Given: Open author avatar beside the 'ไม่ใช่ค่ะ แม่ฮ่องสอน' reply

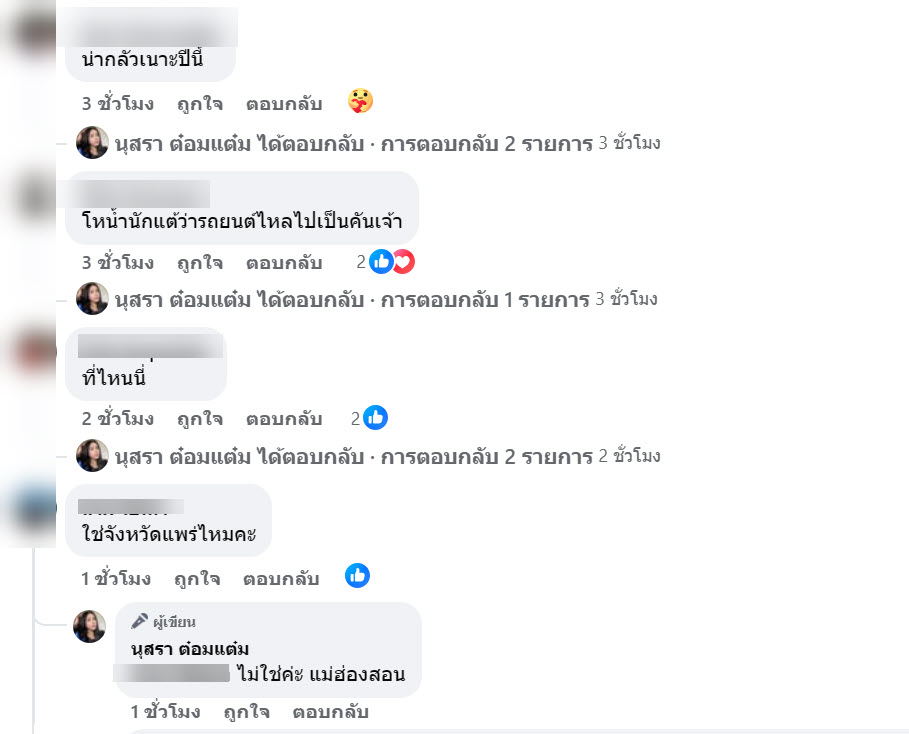Looking at the screenshot, I should pos(89,626).
